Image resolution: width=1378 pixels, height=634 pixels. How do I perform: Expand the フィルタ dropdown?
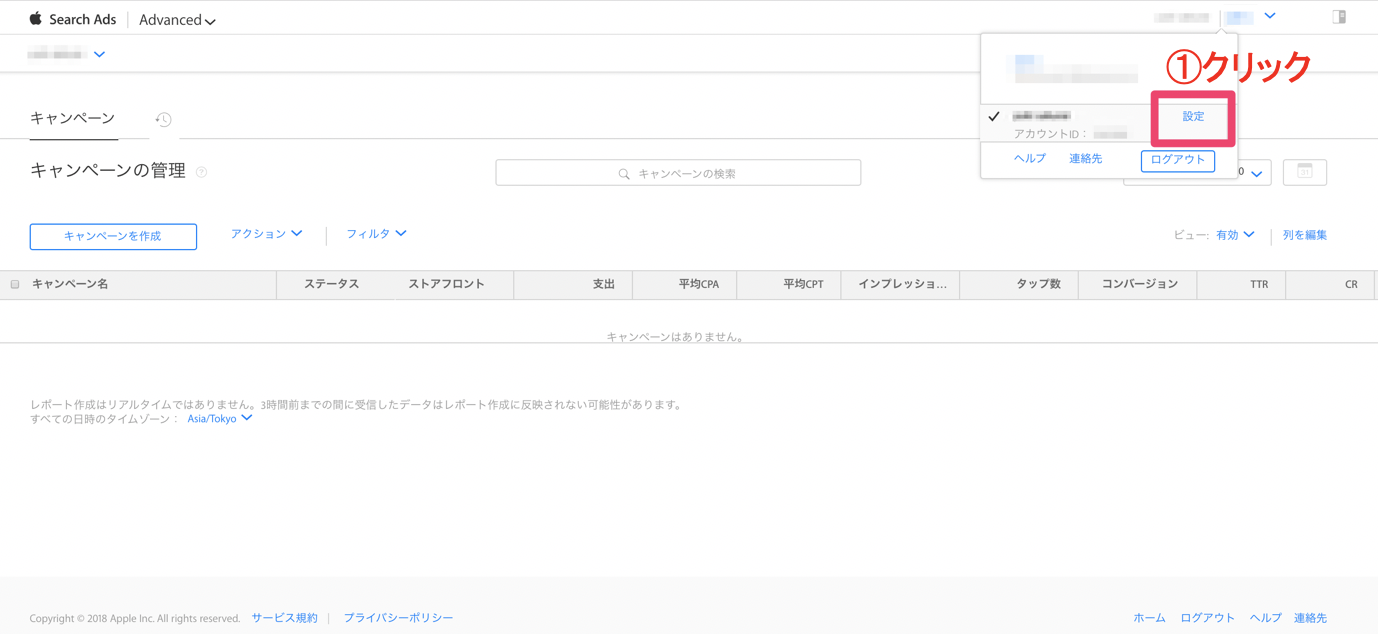pyautogui.click(x=376, y=234)
